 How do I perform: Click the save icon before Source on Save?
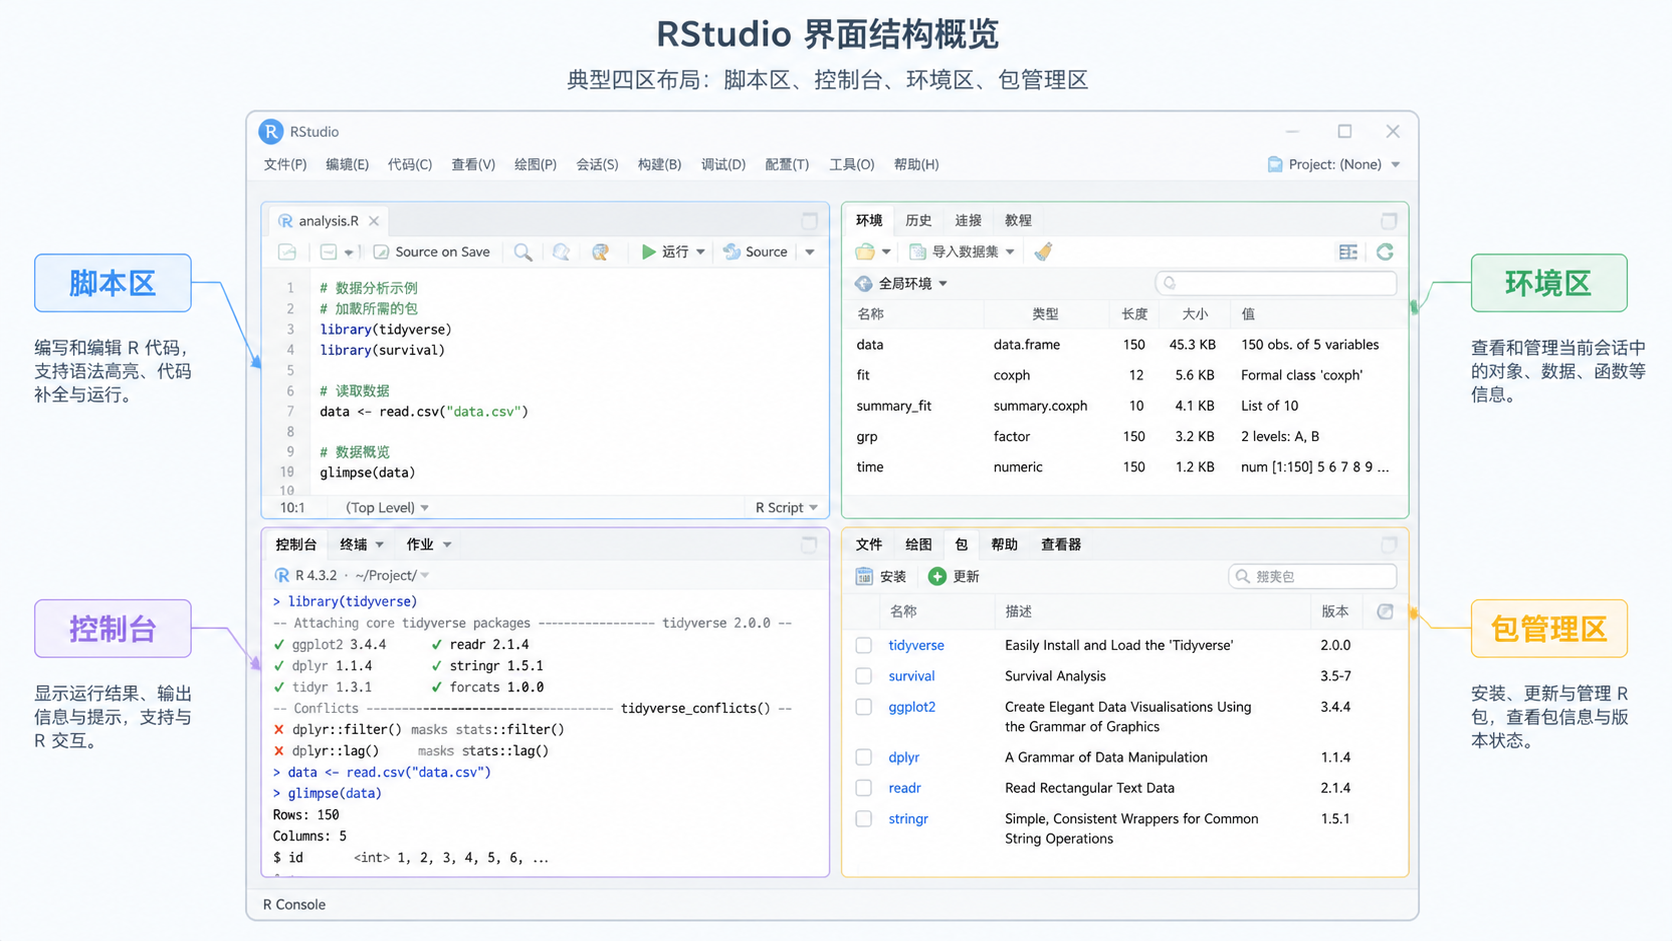tap(328, 252)
